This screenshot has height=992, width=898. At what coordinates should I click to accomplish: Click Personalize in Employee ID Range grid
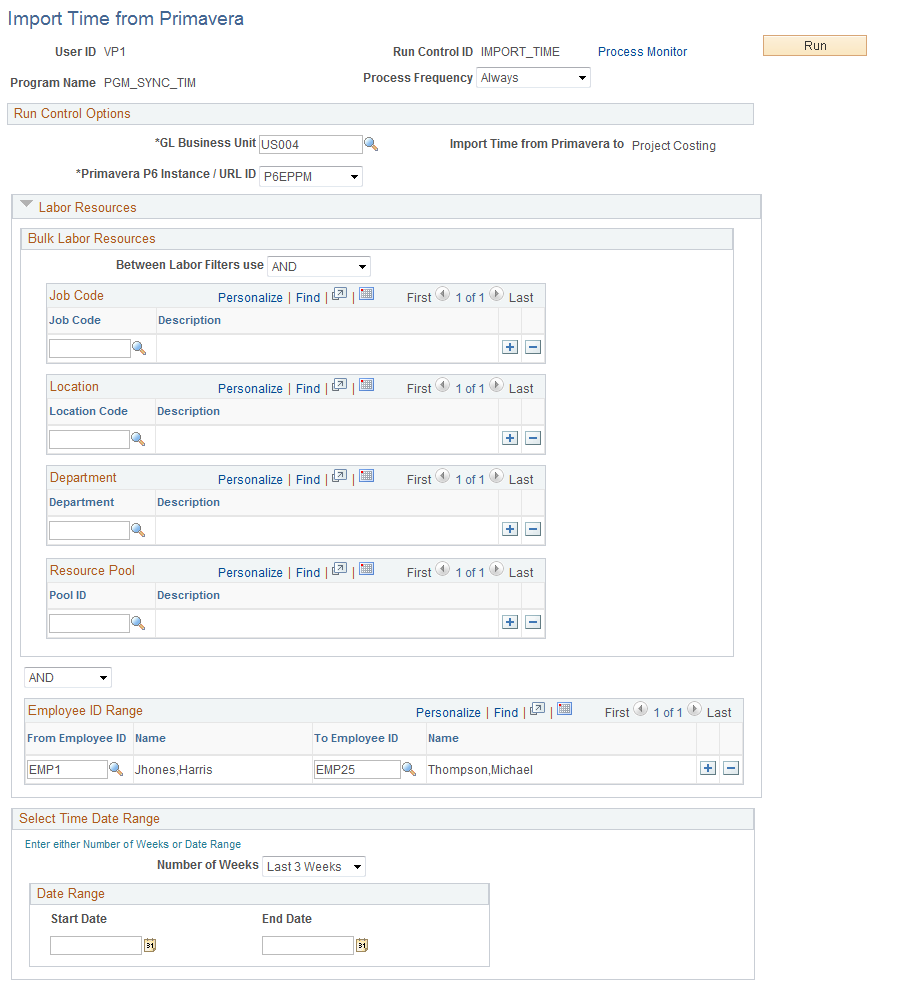(x=449, y=712)
